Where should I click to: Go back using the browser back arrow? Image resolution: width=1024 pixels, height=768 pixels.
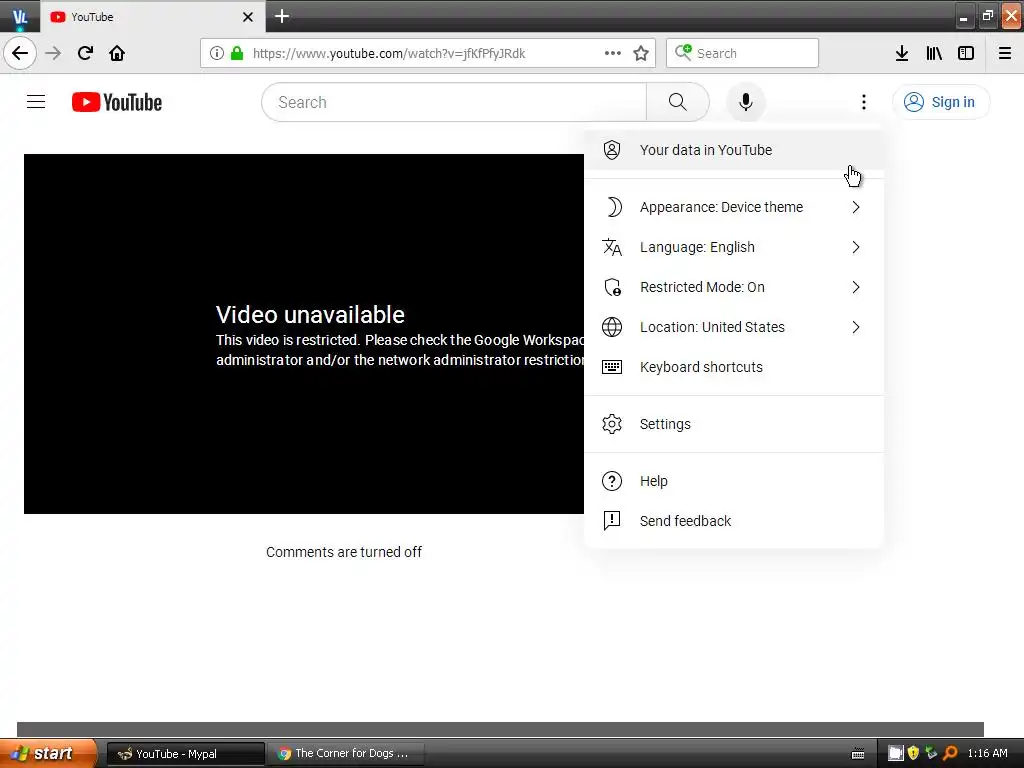(x=20, y=53)
